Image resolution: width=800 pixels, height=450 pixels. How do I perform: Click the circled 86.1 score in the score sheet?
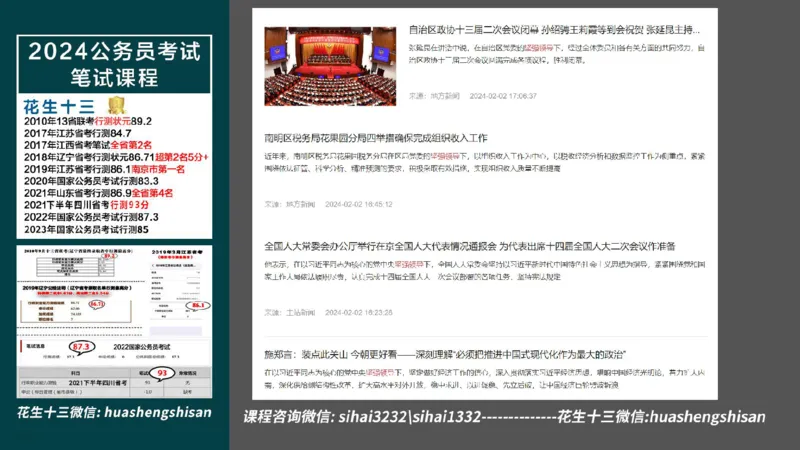coord(198,305)
